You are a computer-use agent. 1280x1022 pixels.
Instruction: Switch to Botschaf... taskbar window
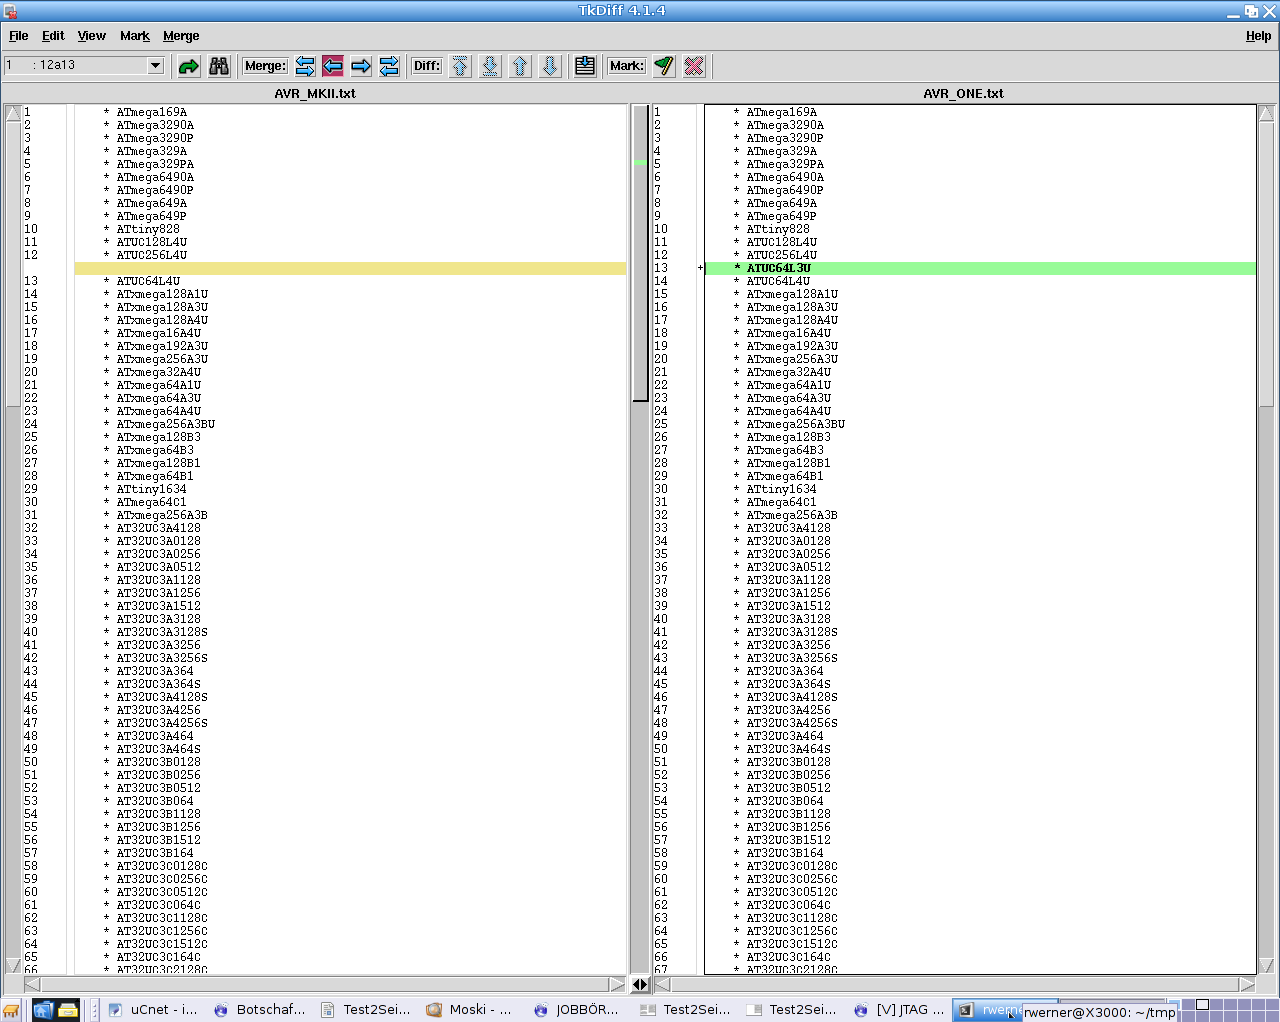(259, 1010)
